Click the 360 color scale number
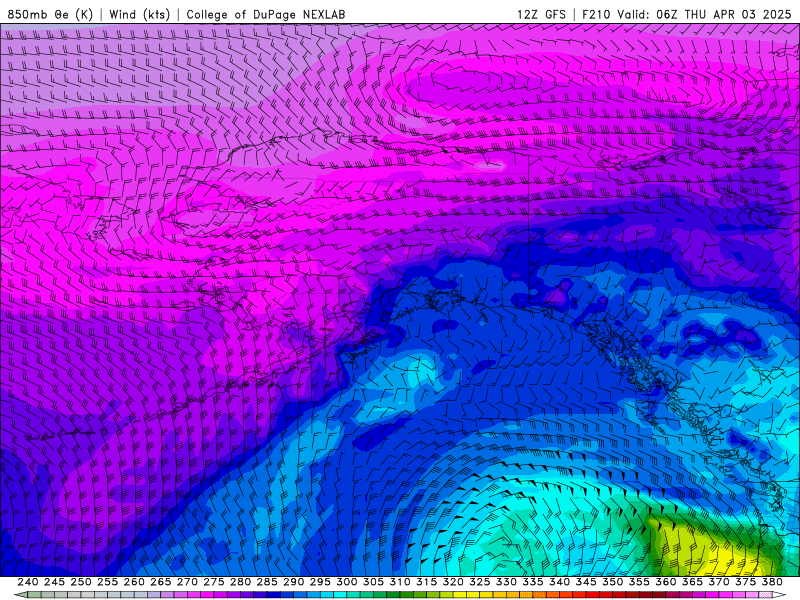Screen dimensions: 800x600 (666, 582)
